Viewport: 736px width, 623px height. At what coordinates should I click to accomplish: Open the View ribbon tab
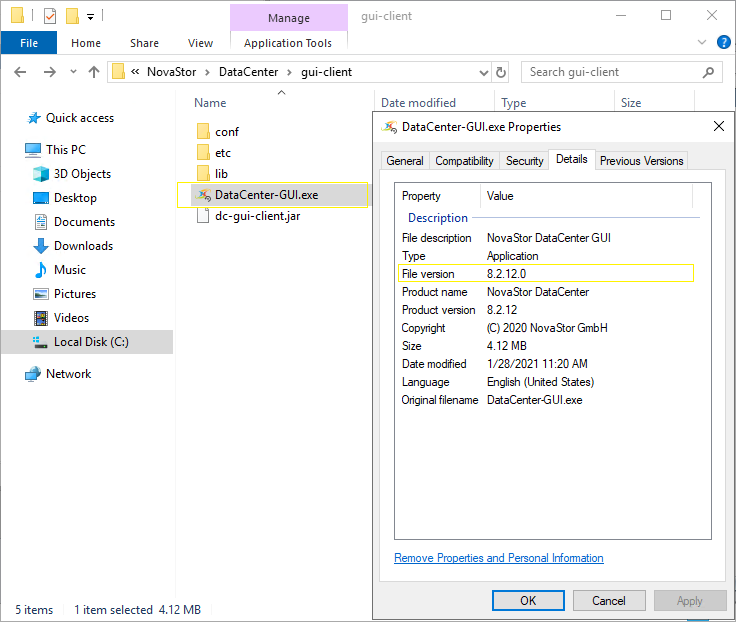click(200, 43)
